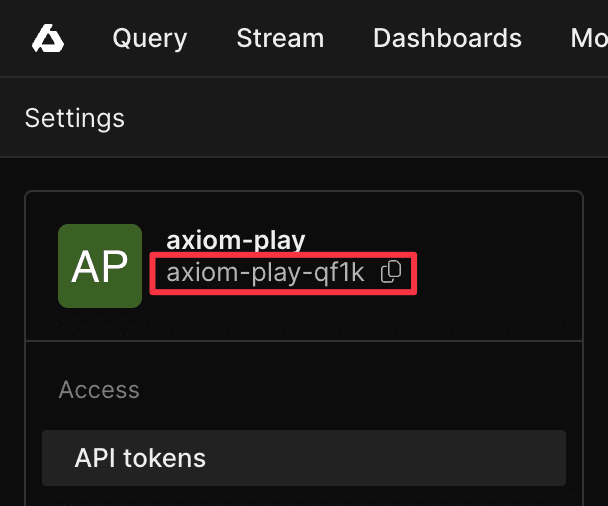This screenshot has width=608, height=506.
Task: Open the partially visible Monitors tab
Action: coord(589,39)
